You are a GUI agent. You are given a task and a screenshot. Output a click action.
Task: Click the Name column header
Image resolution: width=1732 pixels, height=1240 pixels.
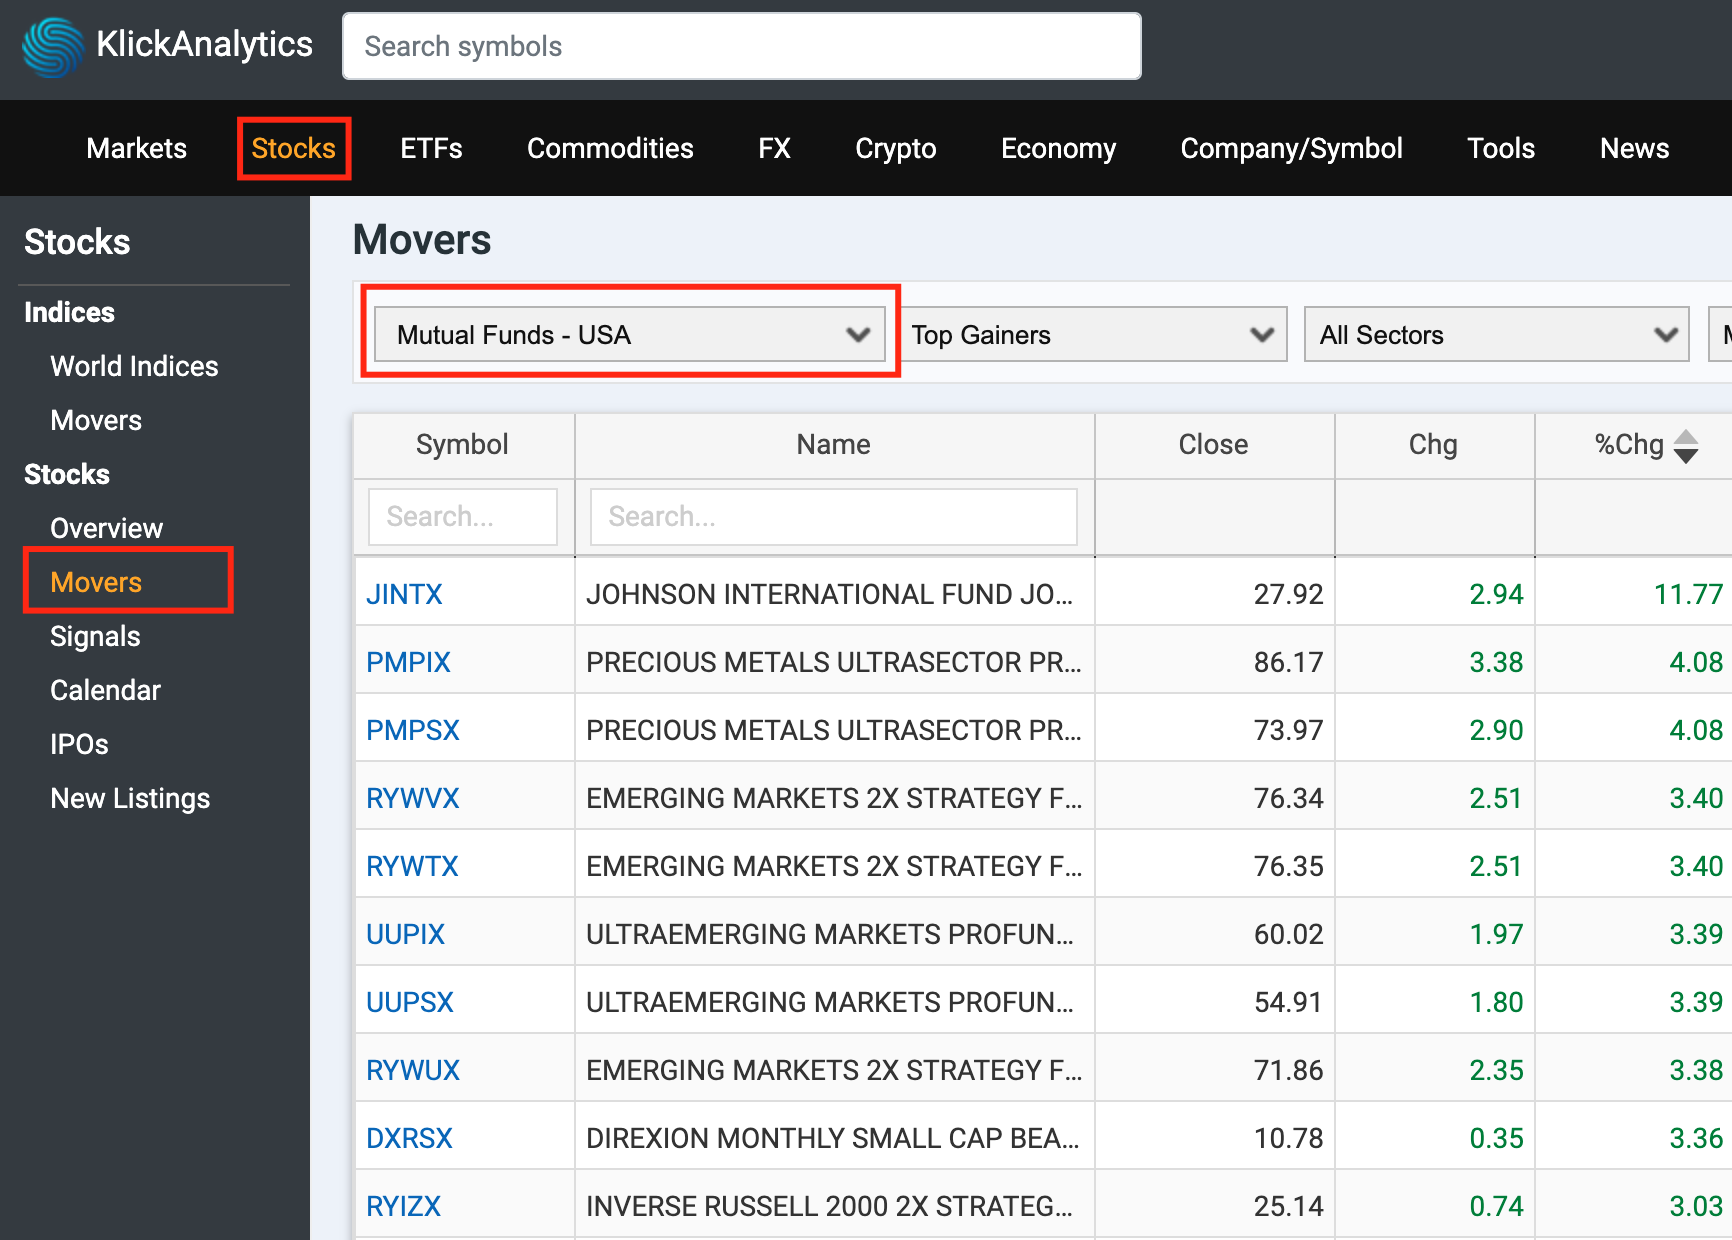834,445
